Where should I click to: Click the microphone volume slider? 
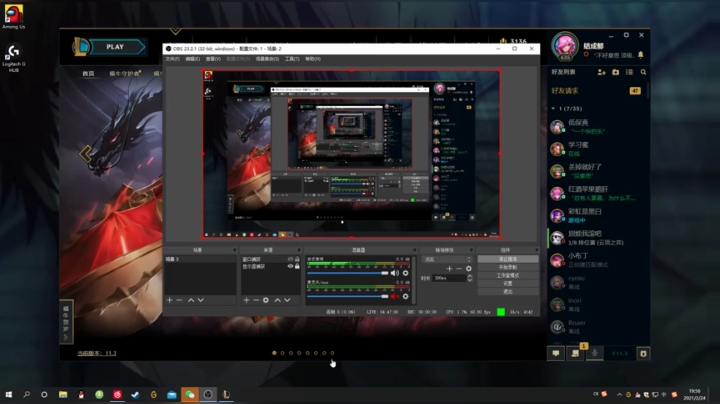(348, 297)
